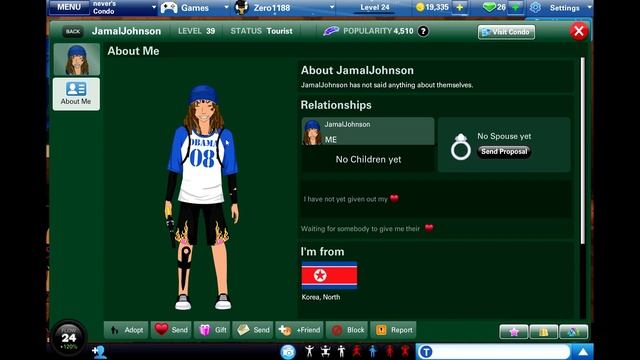Click the heart after 'give me their'

429,228
